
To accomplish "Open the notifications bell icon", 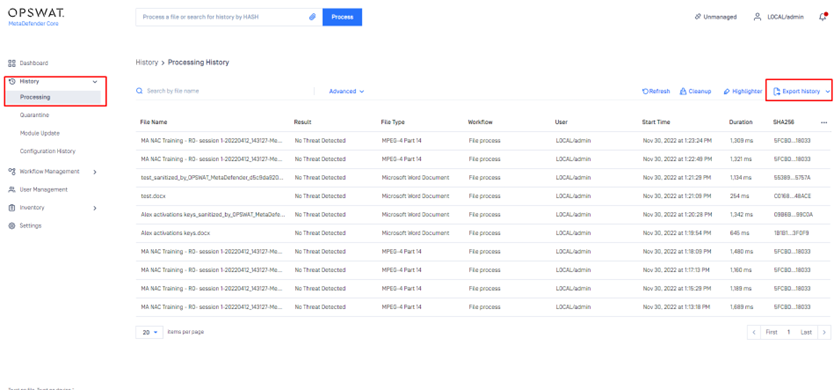I will point(822,17).
